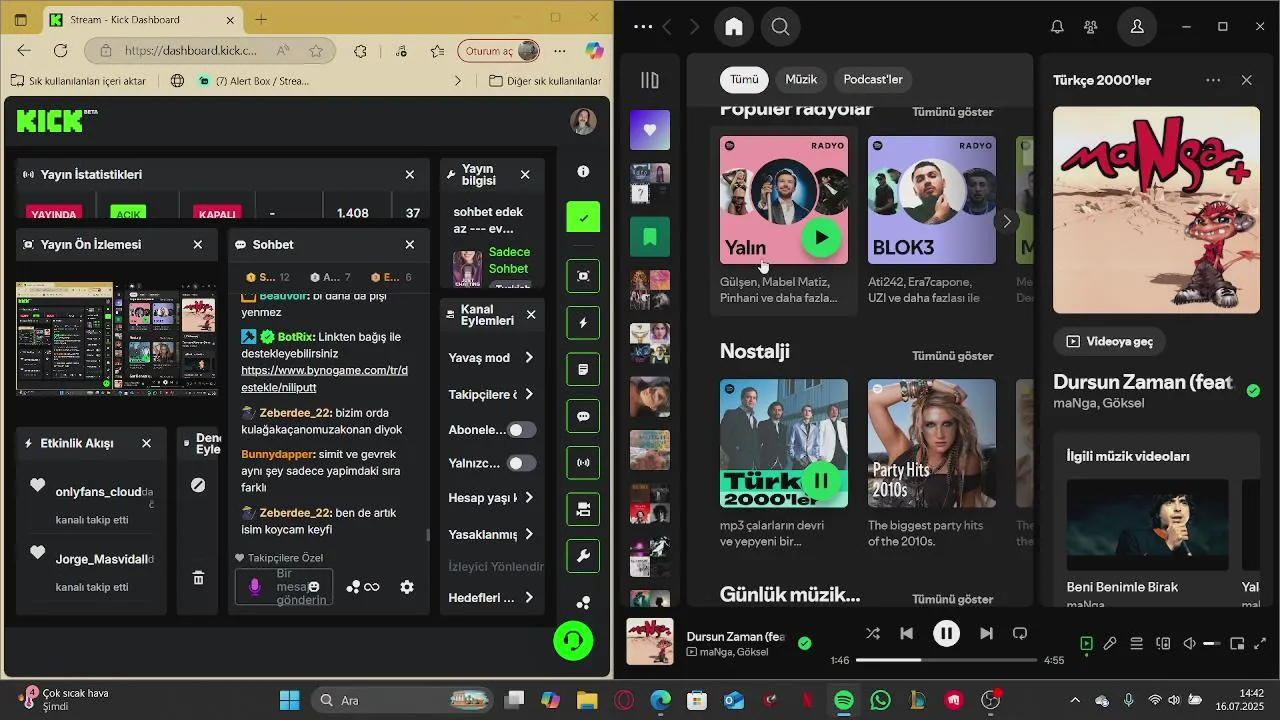Image resolution: width=1280 pixels, height=720 pixels.
Task: Open Spotify notifications bell
Action: [x=1057, y=27]
